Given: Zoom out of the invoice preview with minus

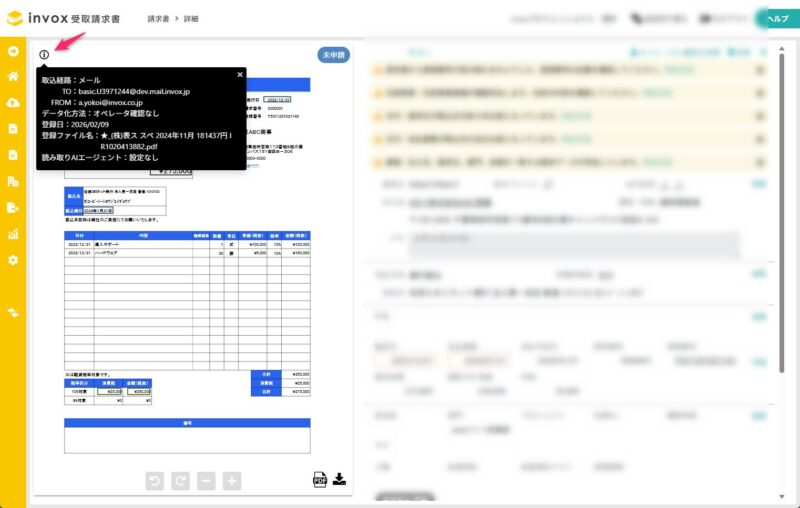Looking at the screenshot, I should 206,481.
